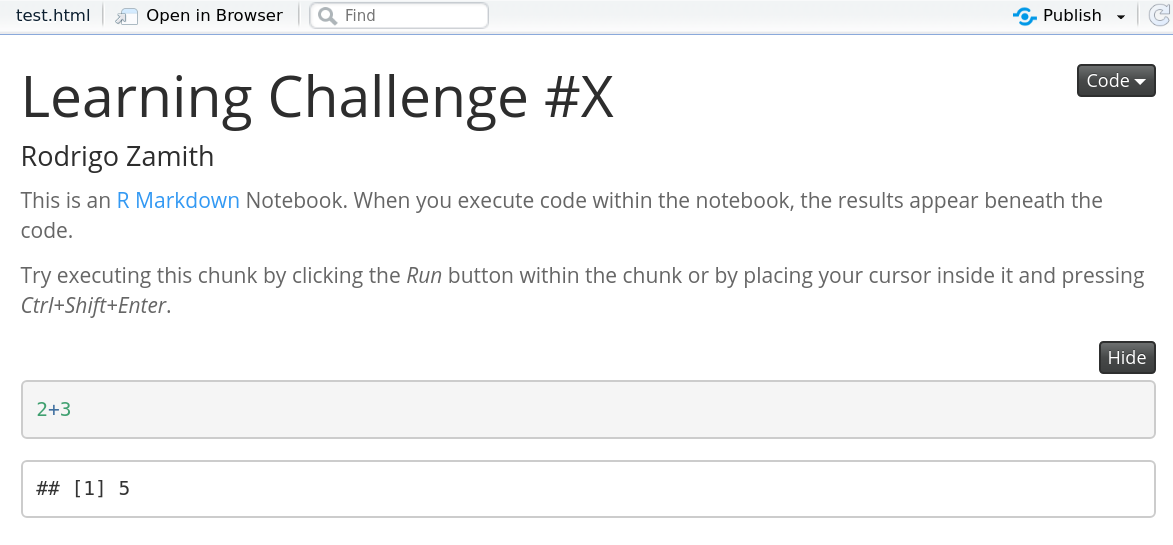Screen dimensions: 1173x545
Task: Open the Code dropdown menu
Action: pyautogui.click(x=1115, y=81)
